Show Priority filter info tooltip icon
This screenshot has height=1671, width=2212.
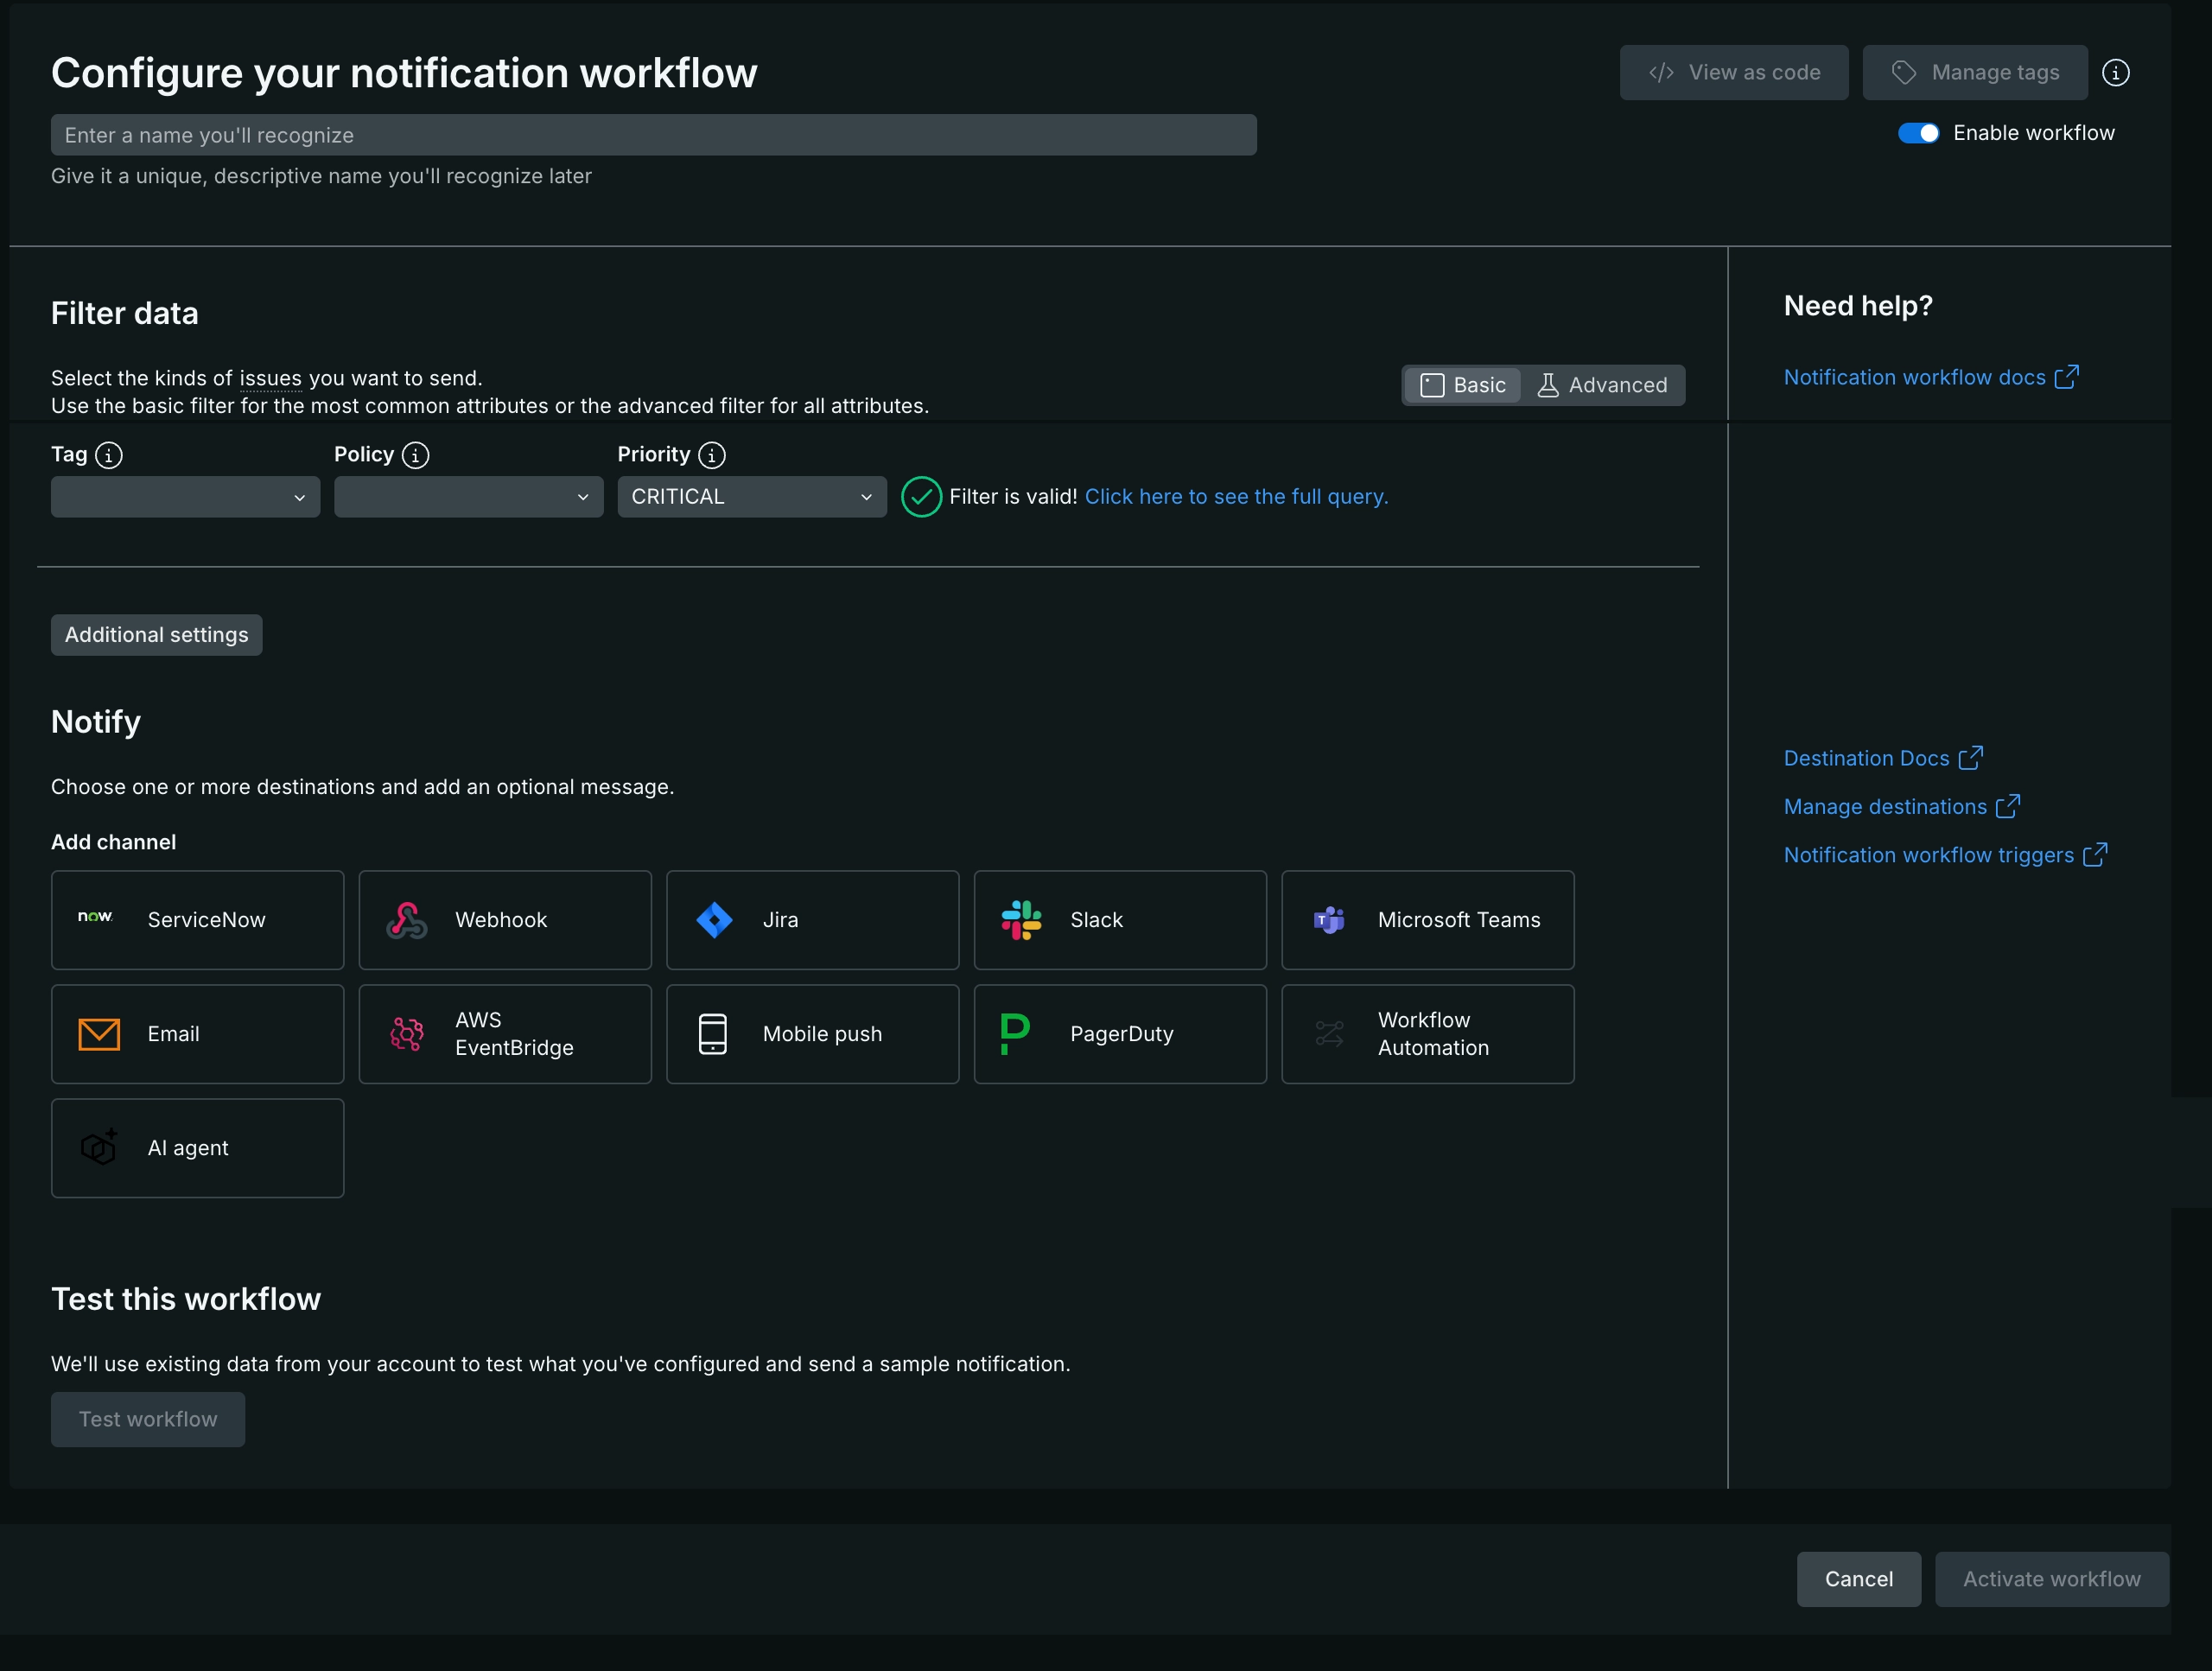point(712,455)
